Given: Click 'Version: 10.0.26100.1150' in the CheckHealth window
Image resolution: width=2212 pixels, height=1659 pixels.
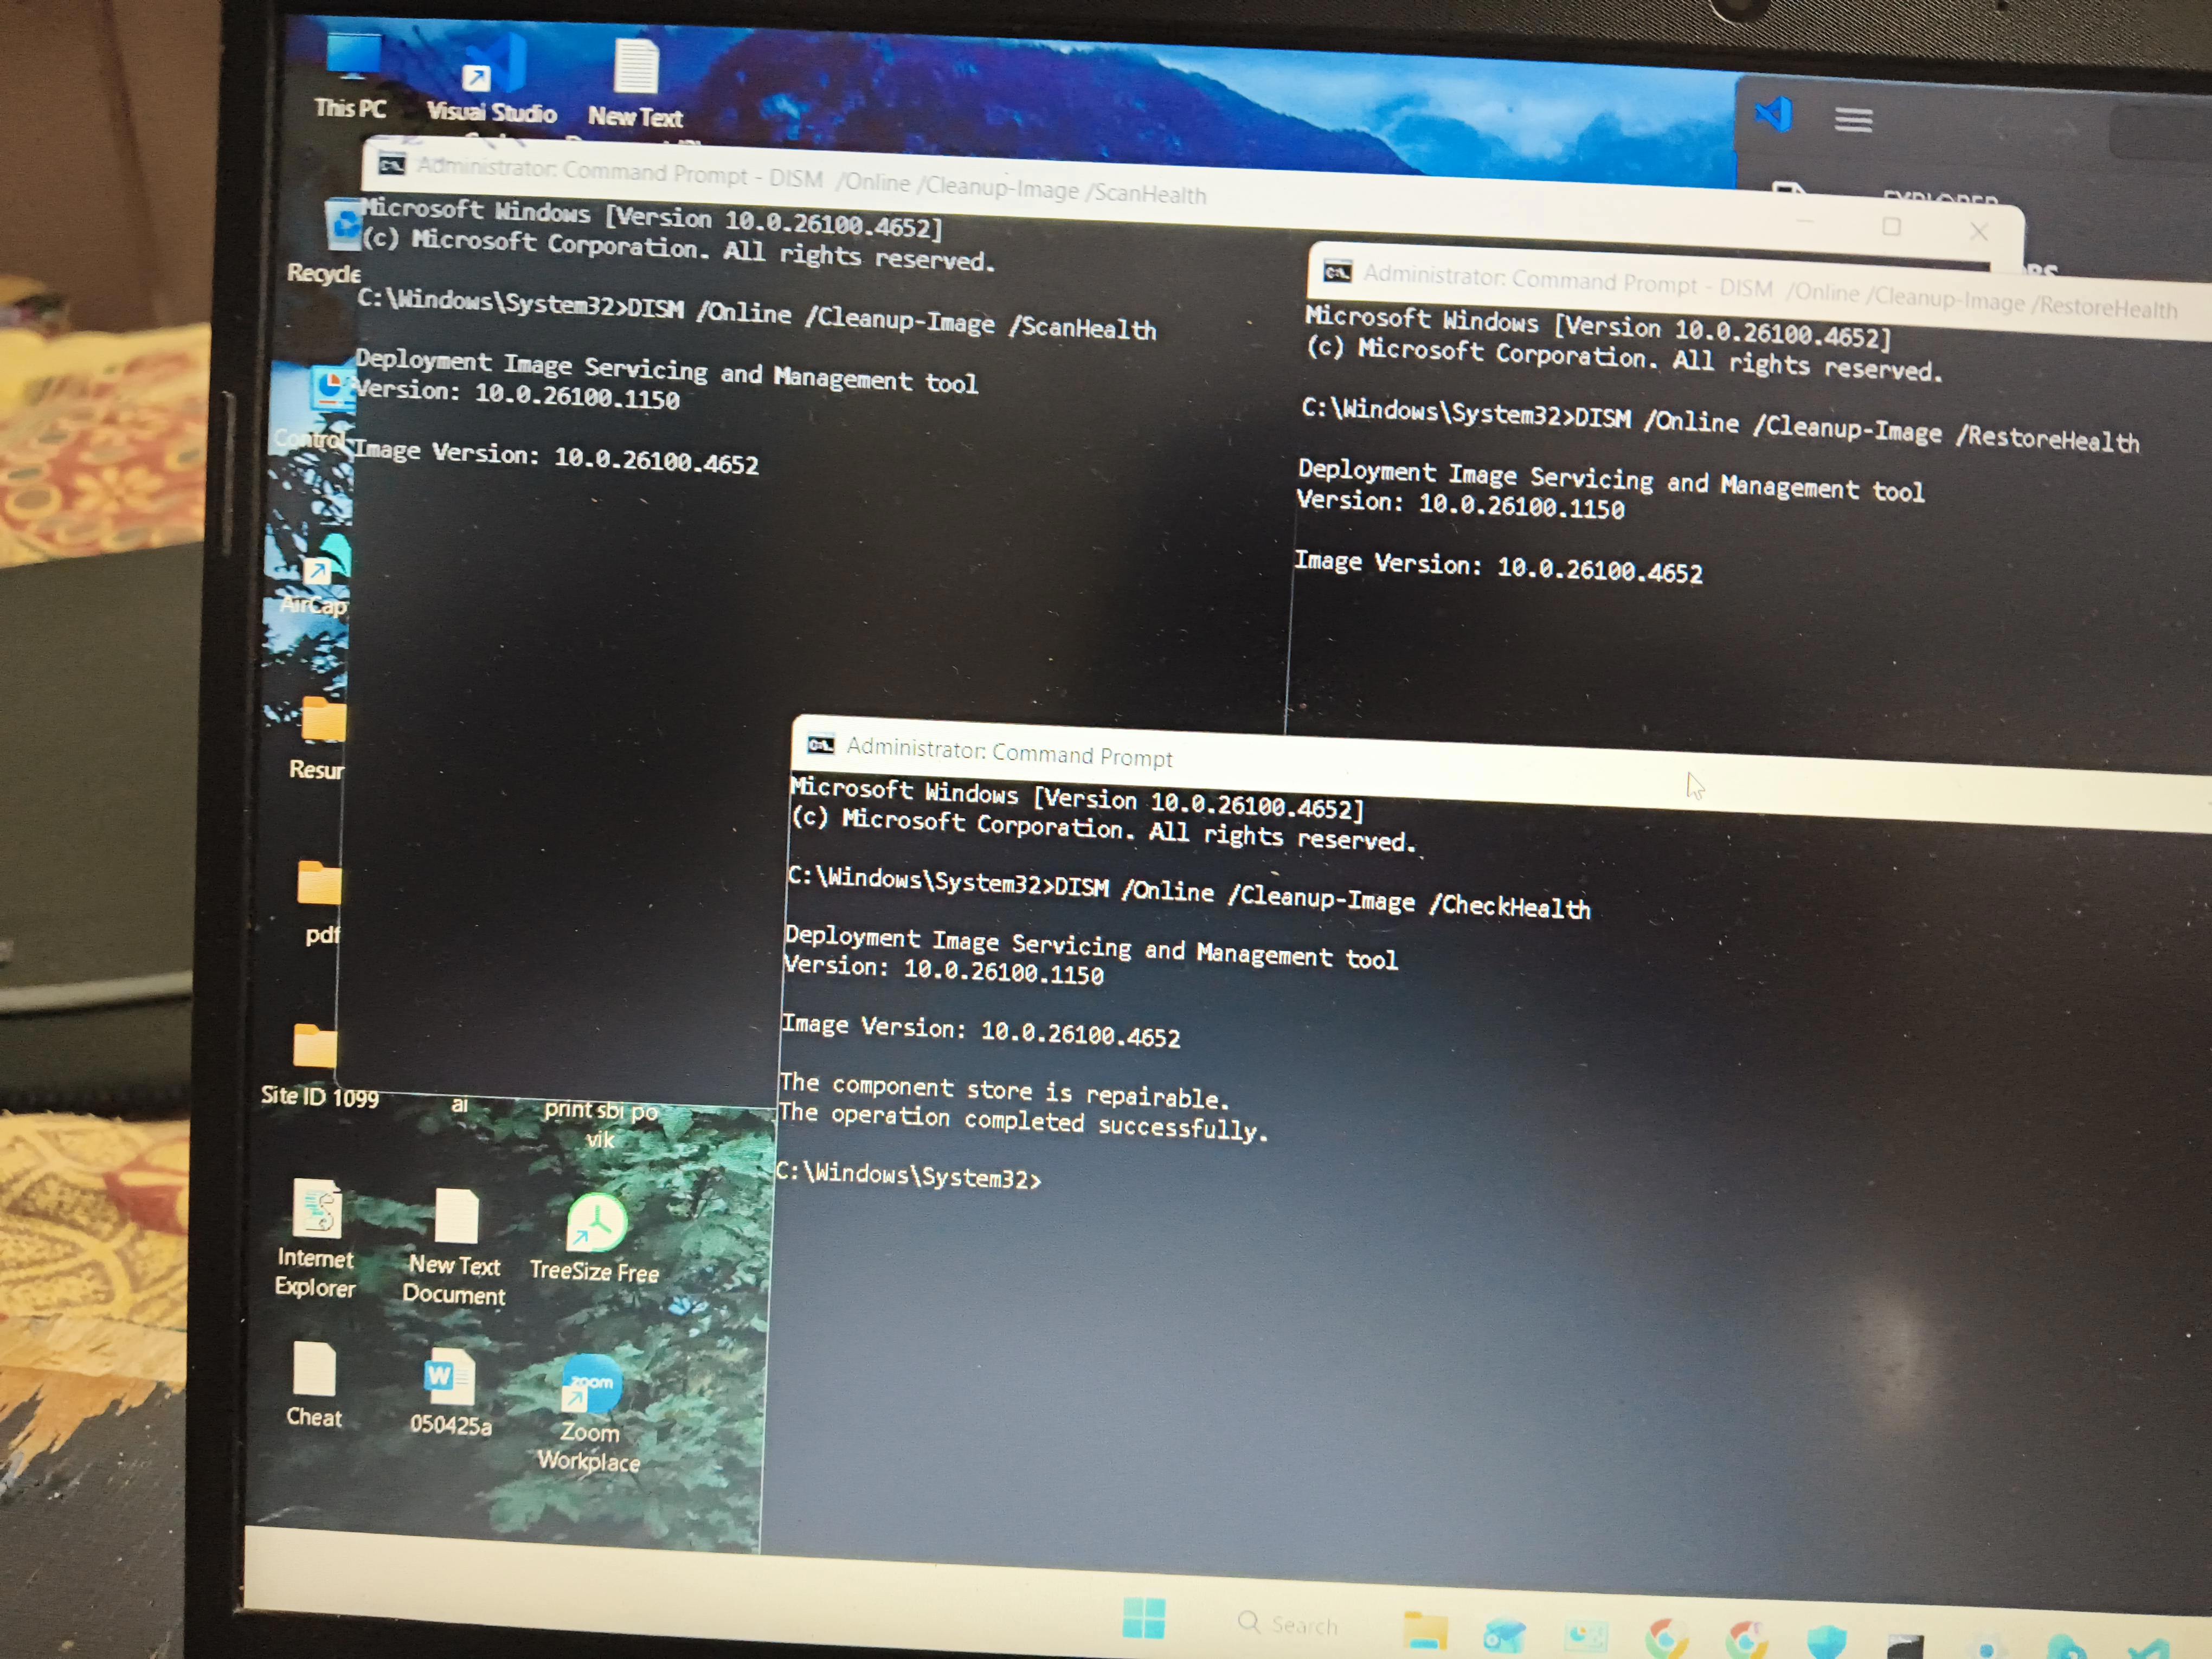Looking at the screenshot, I should coord(944,970).
